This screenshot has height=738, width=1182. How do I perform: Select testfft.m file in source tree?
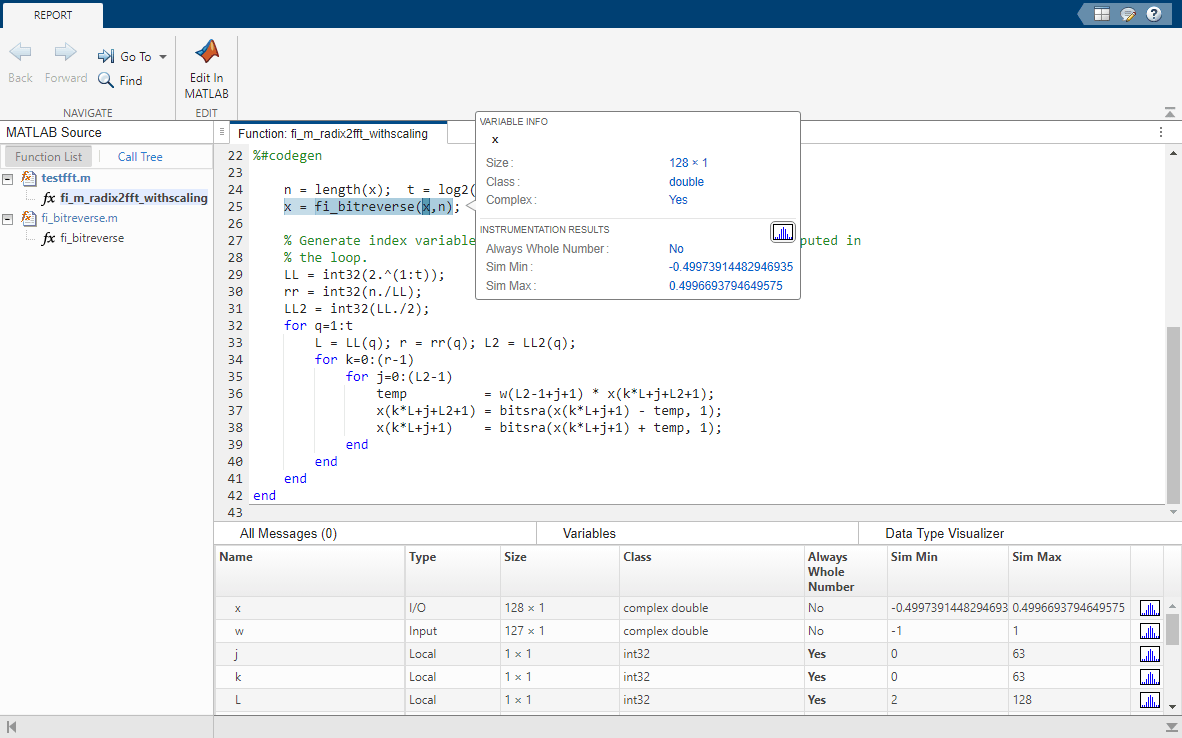click(x=66, y=178)
